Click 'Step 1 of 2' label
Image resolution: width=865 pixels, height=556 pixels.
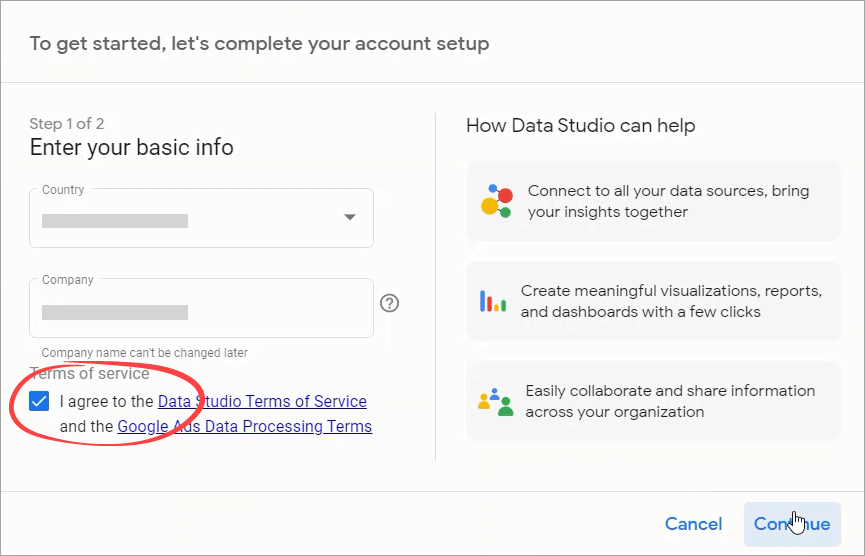[x=67, y=124]
